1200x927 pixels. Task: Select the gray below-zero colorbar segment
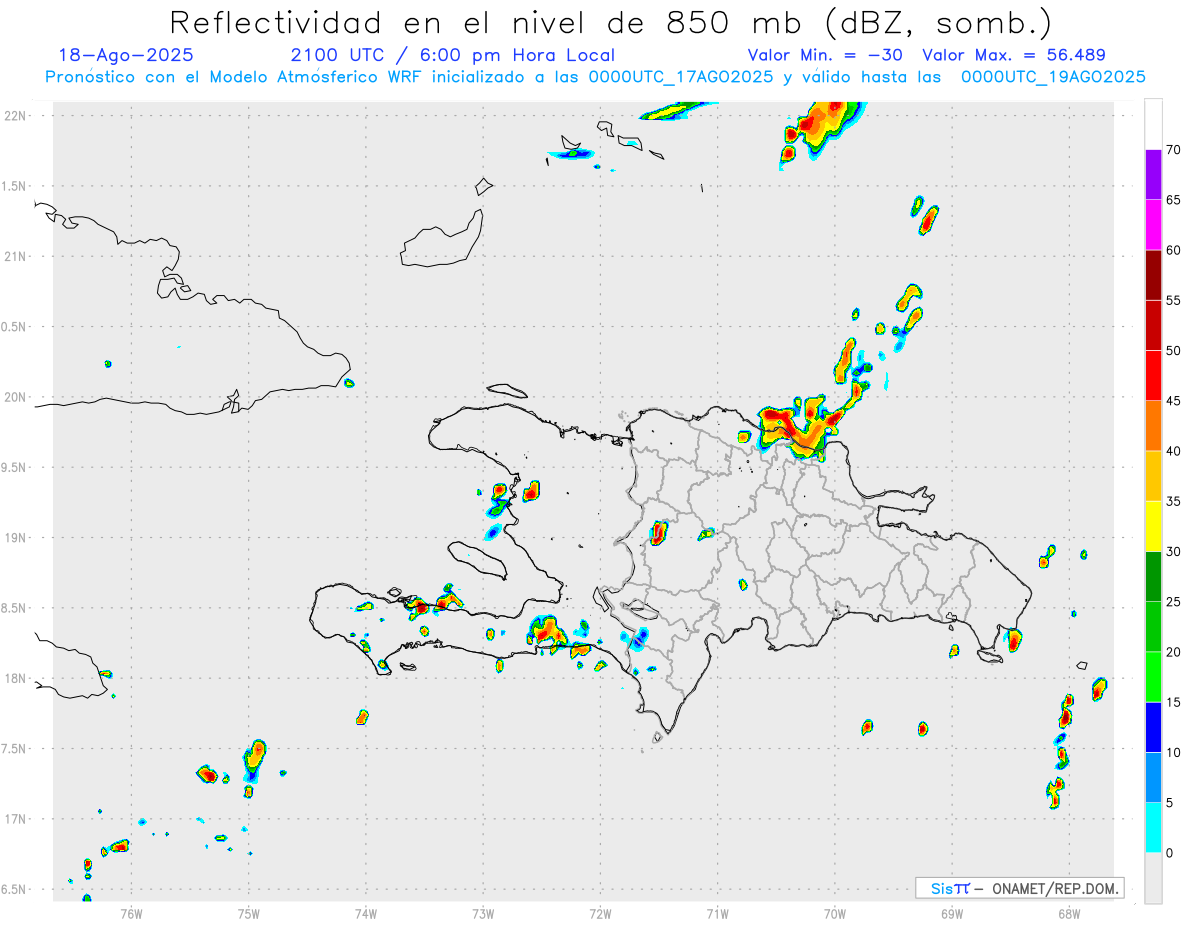[x=1153, y=878]
